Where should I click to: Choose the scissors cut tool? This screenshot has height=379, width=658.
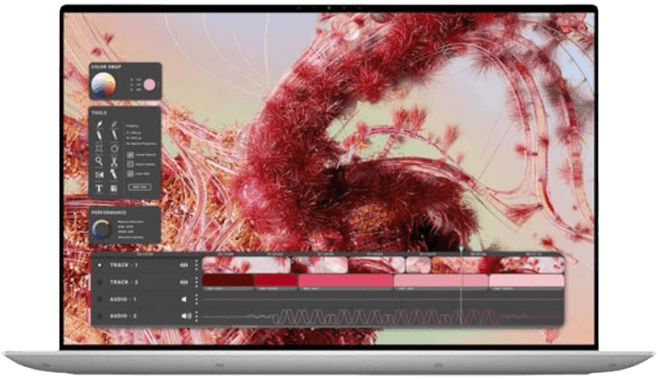(114, 161)
